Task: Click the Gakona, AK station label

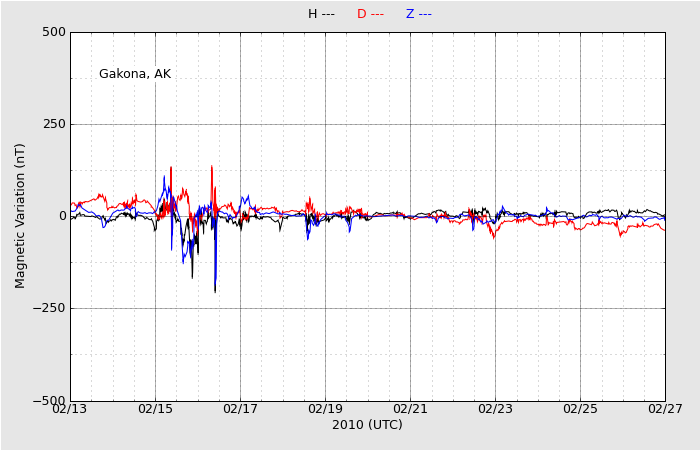Action: (135, 74)
